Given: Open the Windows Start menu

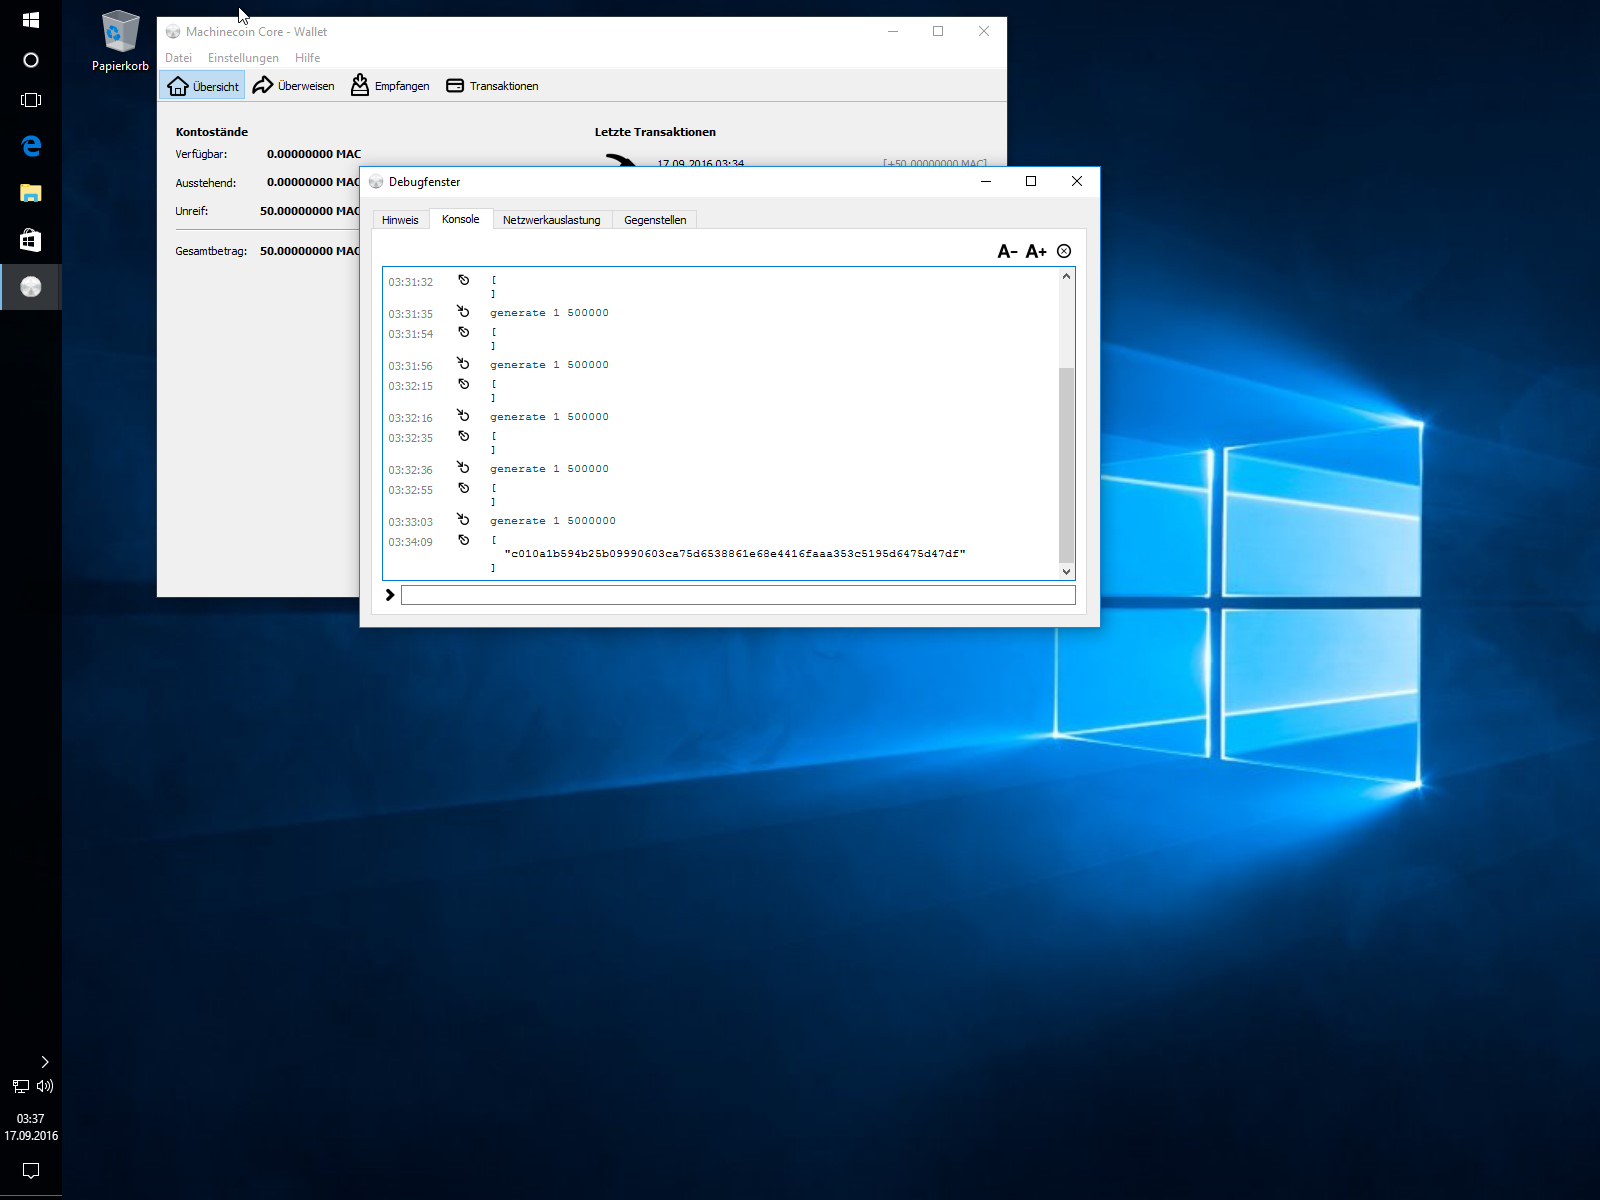Looking at the screenshot, I should [x=31, y=20].
